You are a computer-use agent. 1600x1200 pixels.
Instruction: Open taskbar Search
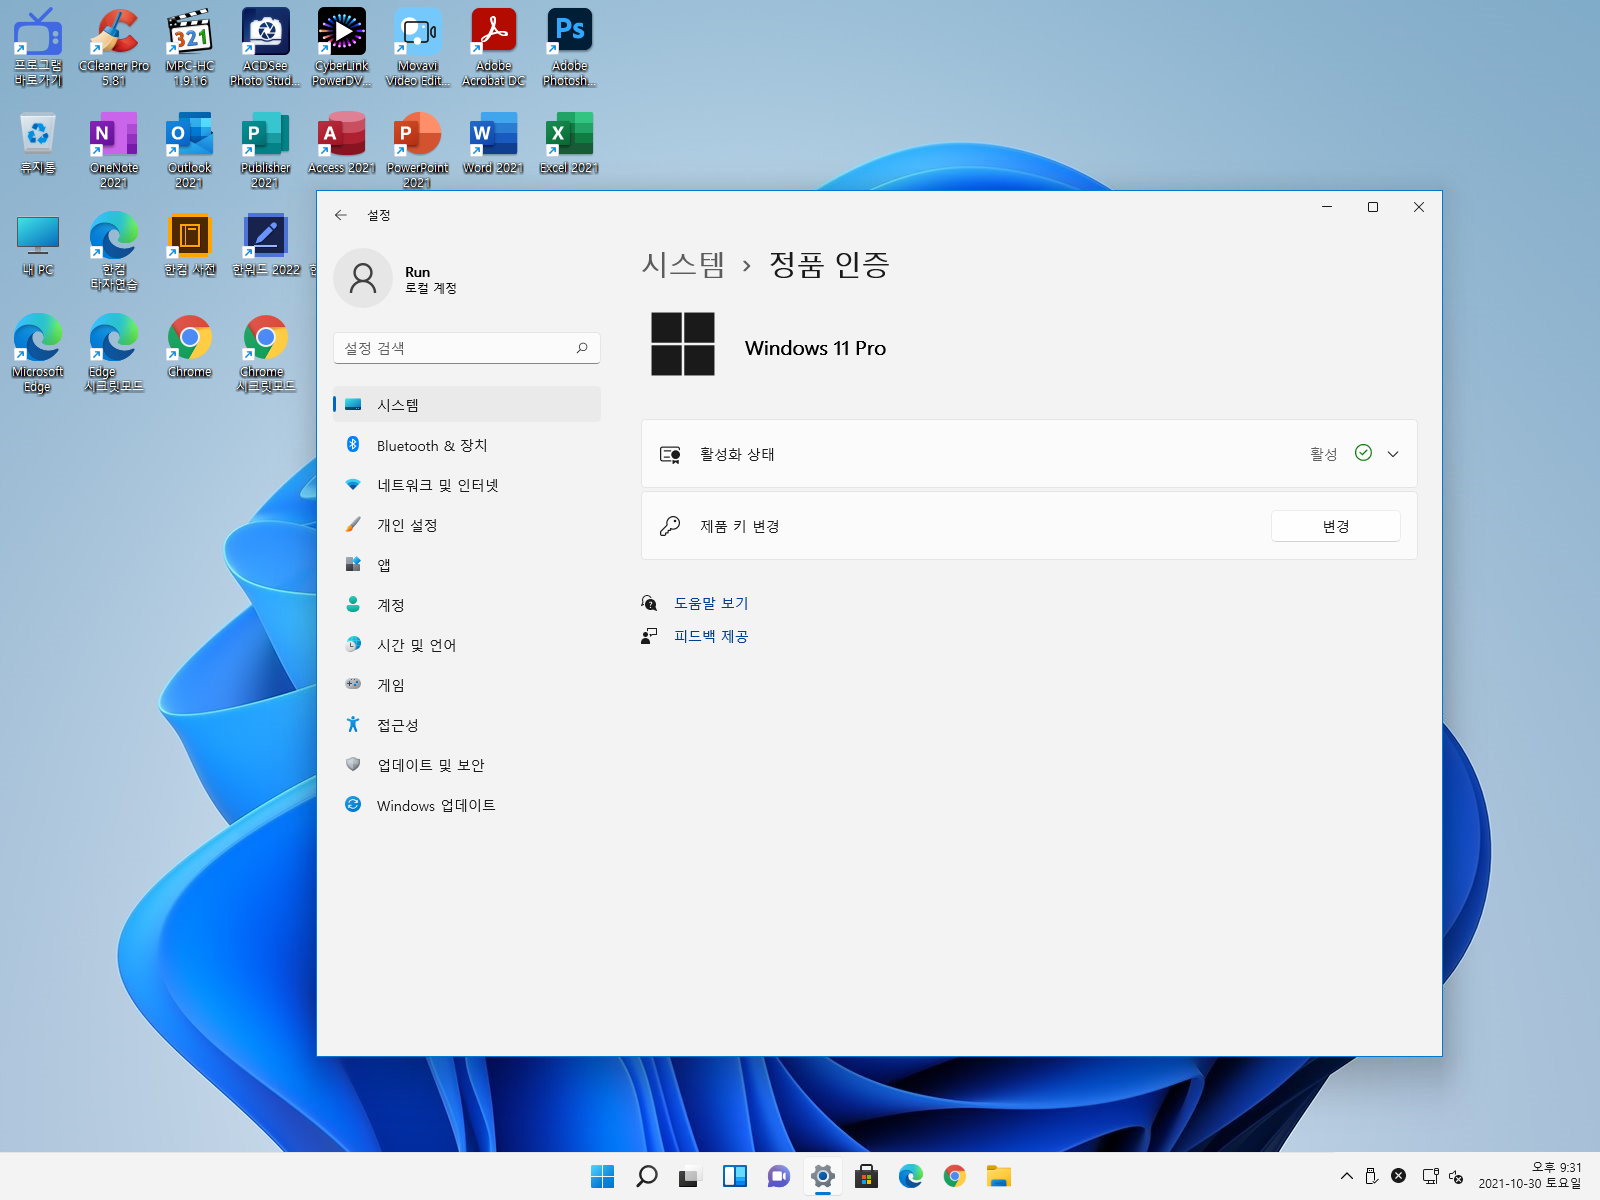(x=647, y=1176)
